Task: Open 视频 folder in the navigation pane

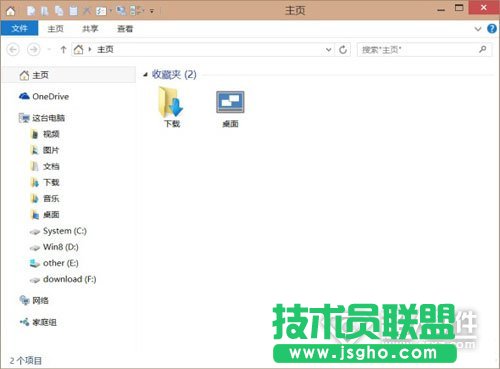Action: point(51,134)
